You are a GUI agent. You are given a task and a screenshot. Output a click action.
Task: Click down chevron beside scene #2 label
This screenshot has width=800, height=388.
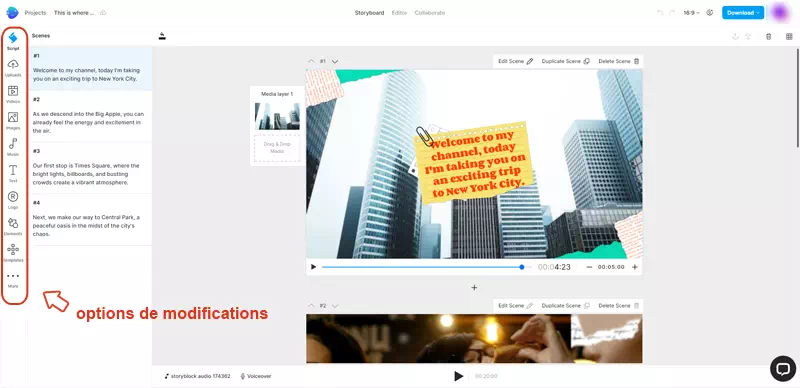pos(335,306)
